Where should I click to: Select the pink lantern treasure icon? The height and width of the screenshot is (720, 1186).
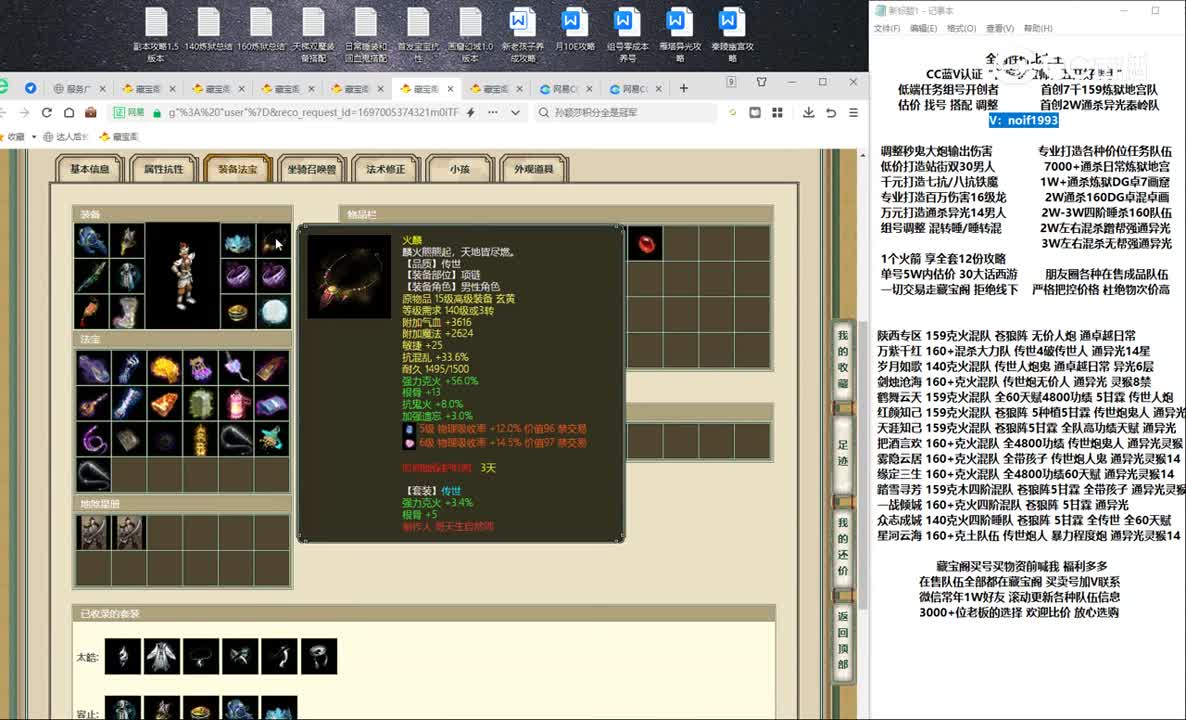click(x=237, y=404)
